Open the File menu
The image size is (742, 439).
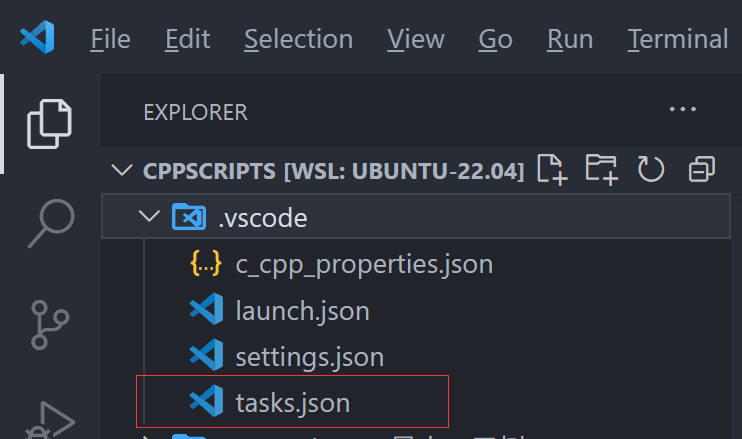pyautogui.click(x=110, y=39)
